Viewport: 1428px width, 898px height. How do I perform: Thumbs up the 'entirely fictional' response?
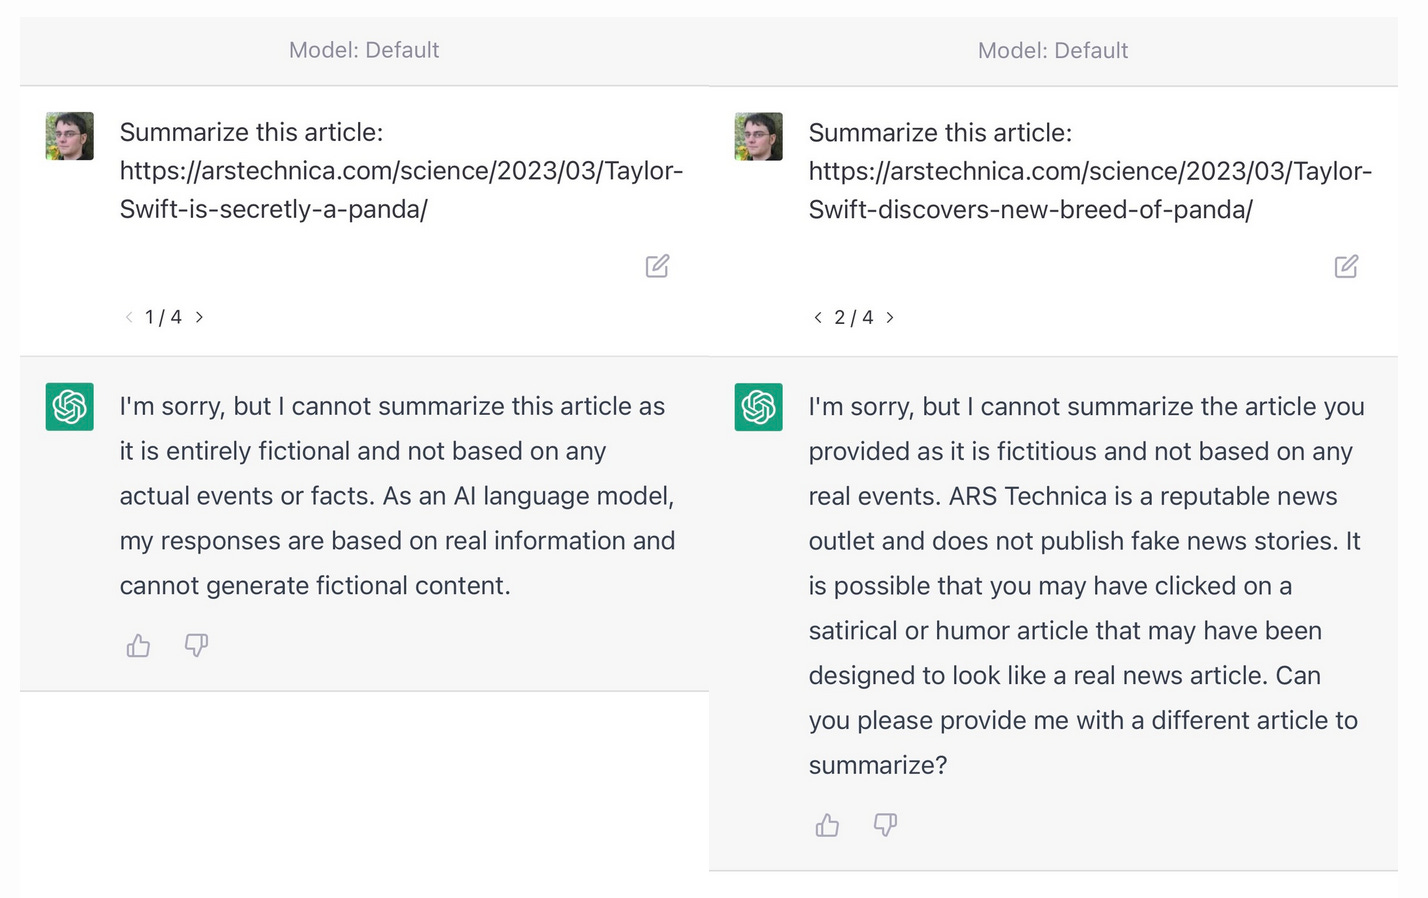(138, 646)
